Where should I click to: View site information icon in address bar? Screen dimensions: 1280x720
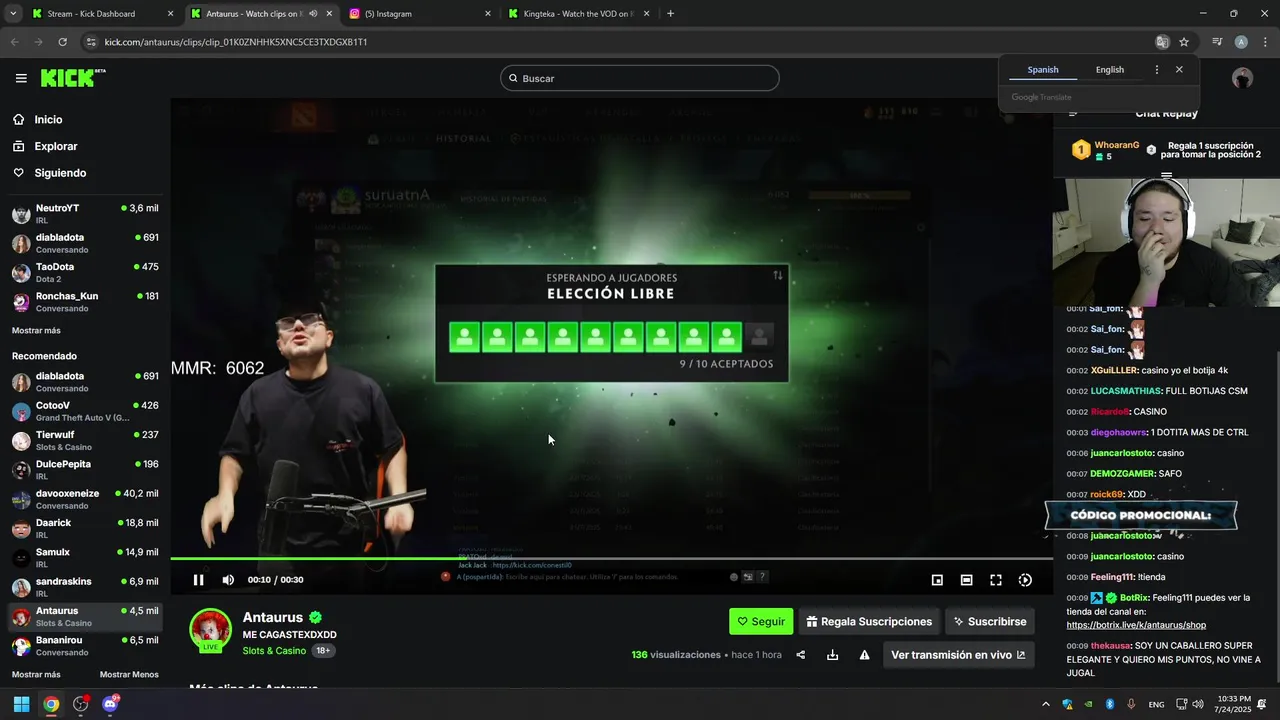91,42
